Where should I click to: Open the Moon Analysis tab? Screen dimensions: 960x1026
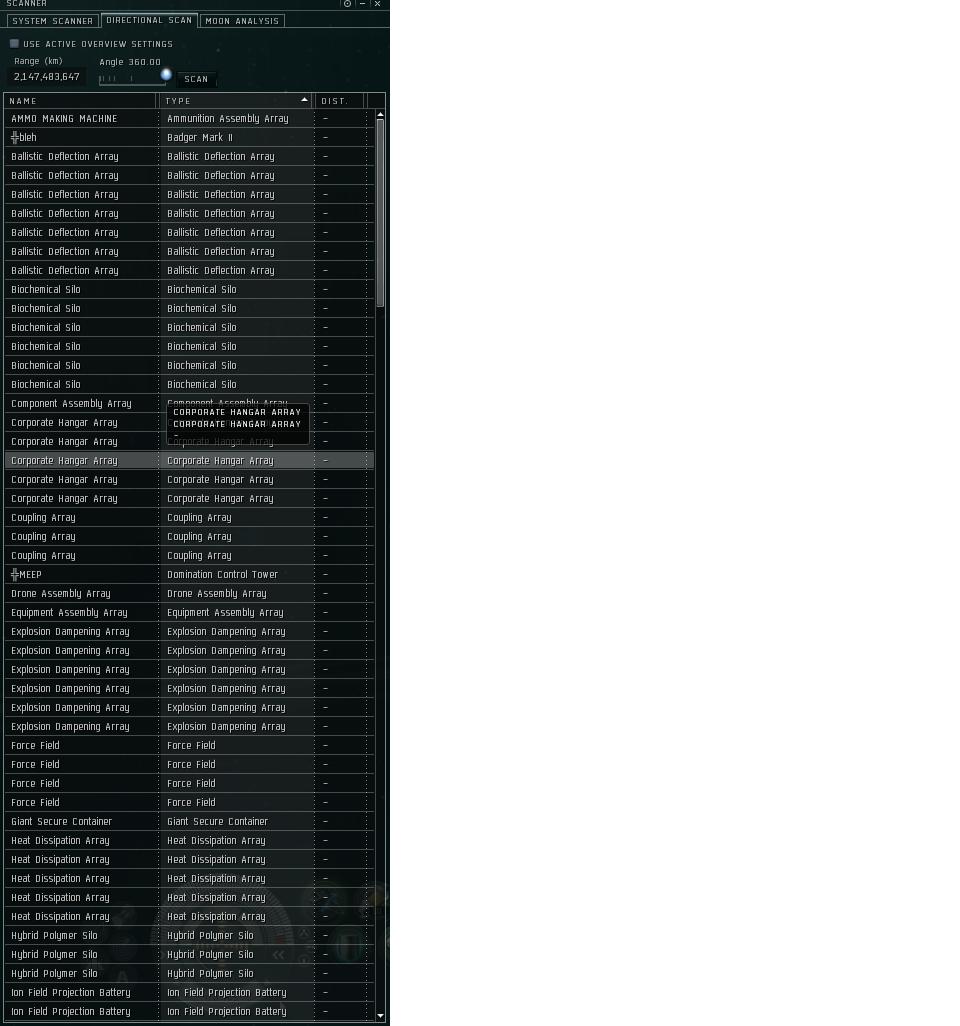pyautogui.click(x=242, y=21)
